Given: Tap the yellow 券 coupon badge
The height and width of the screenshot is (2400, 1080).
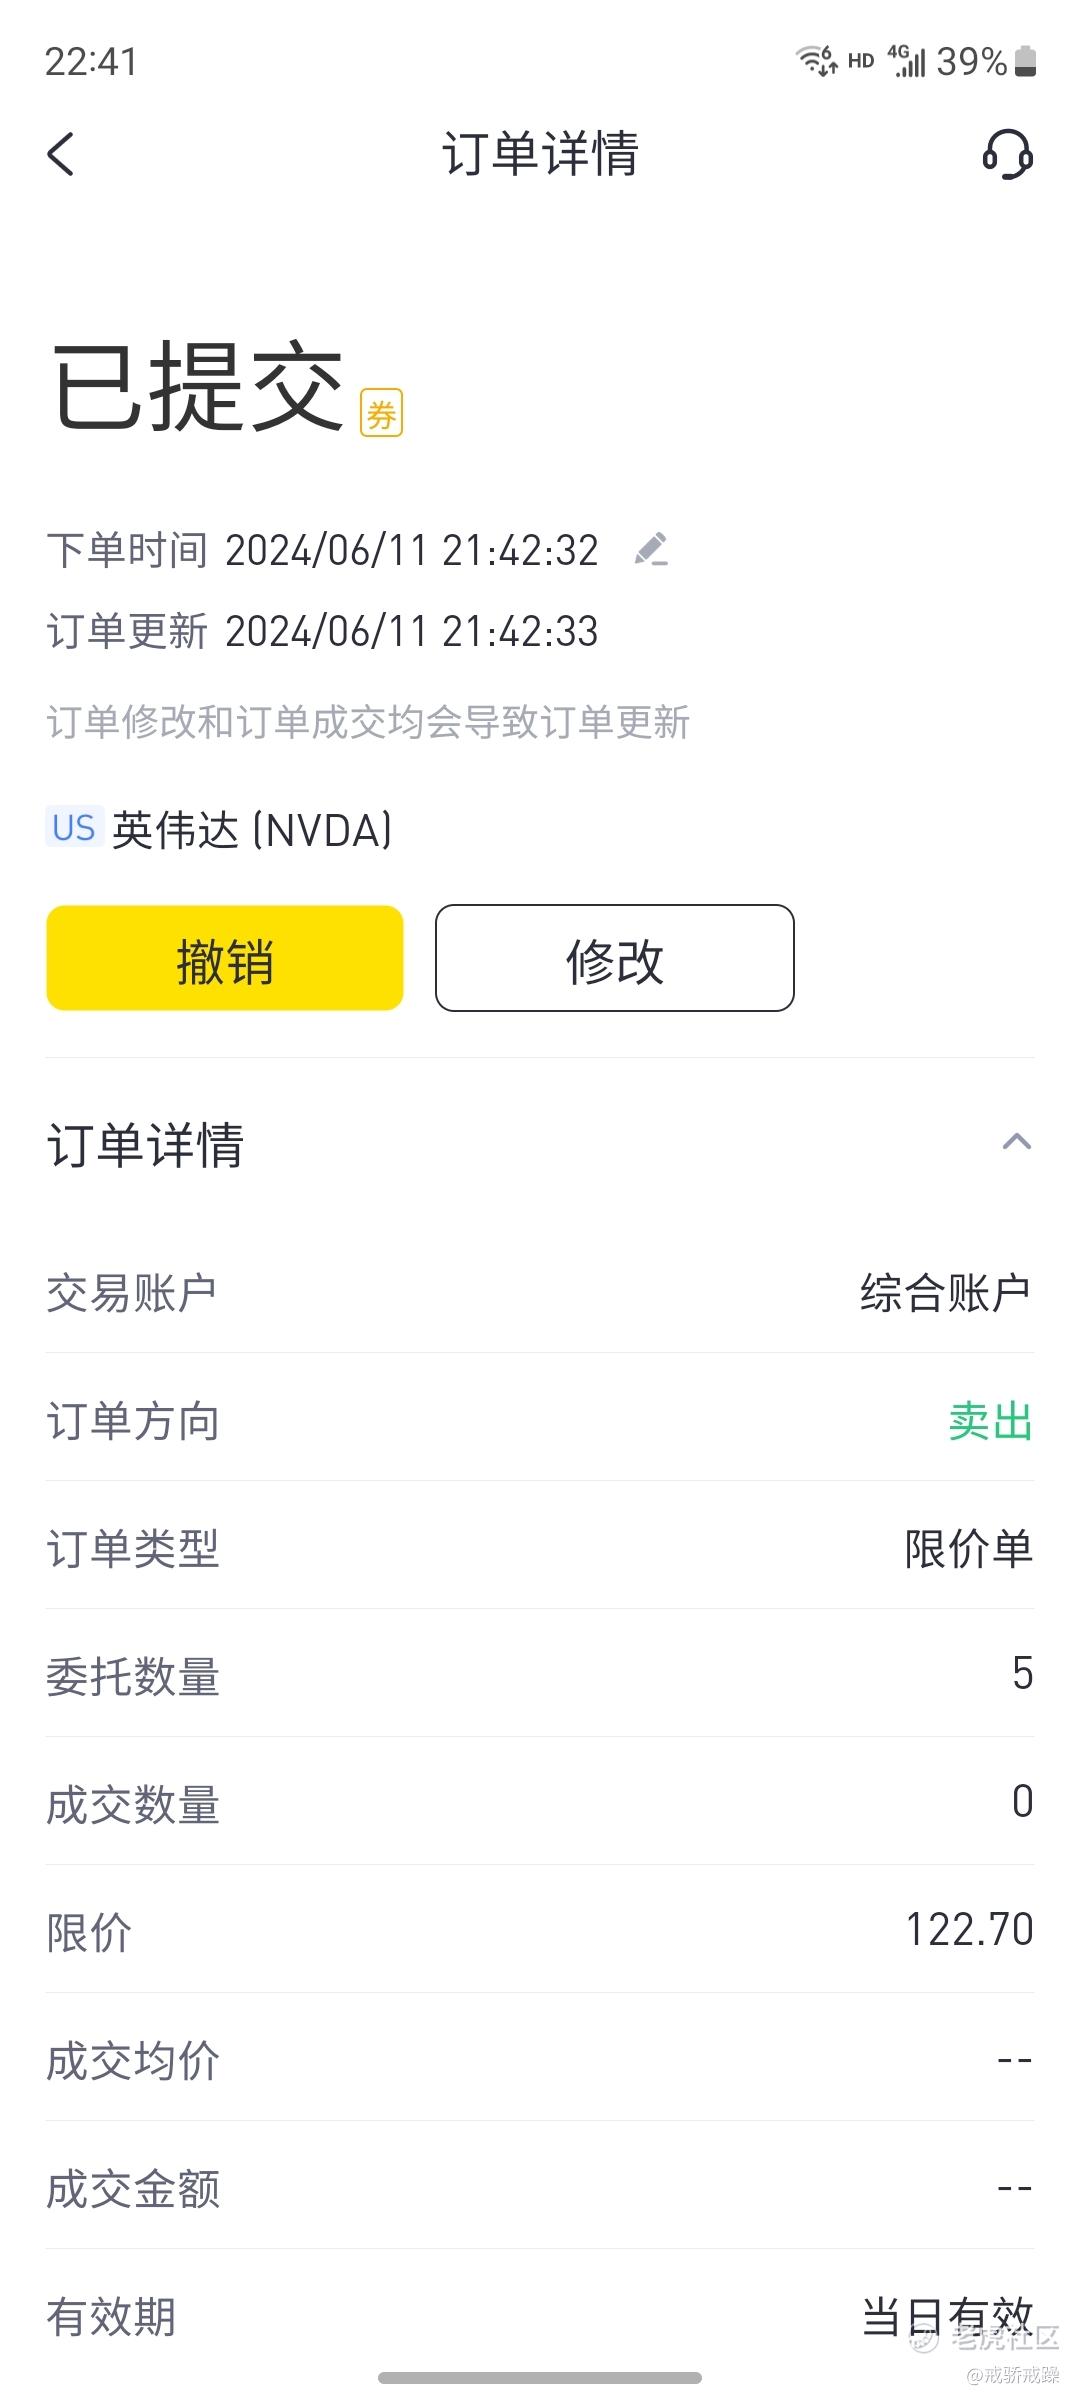Looking at the screenshot, I should coord(381,412).
